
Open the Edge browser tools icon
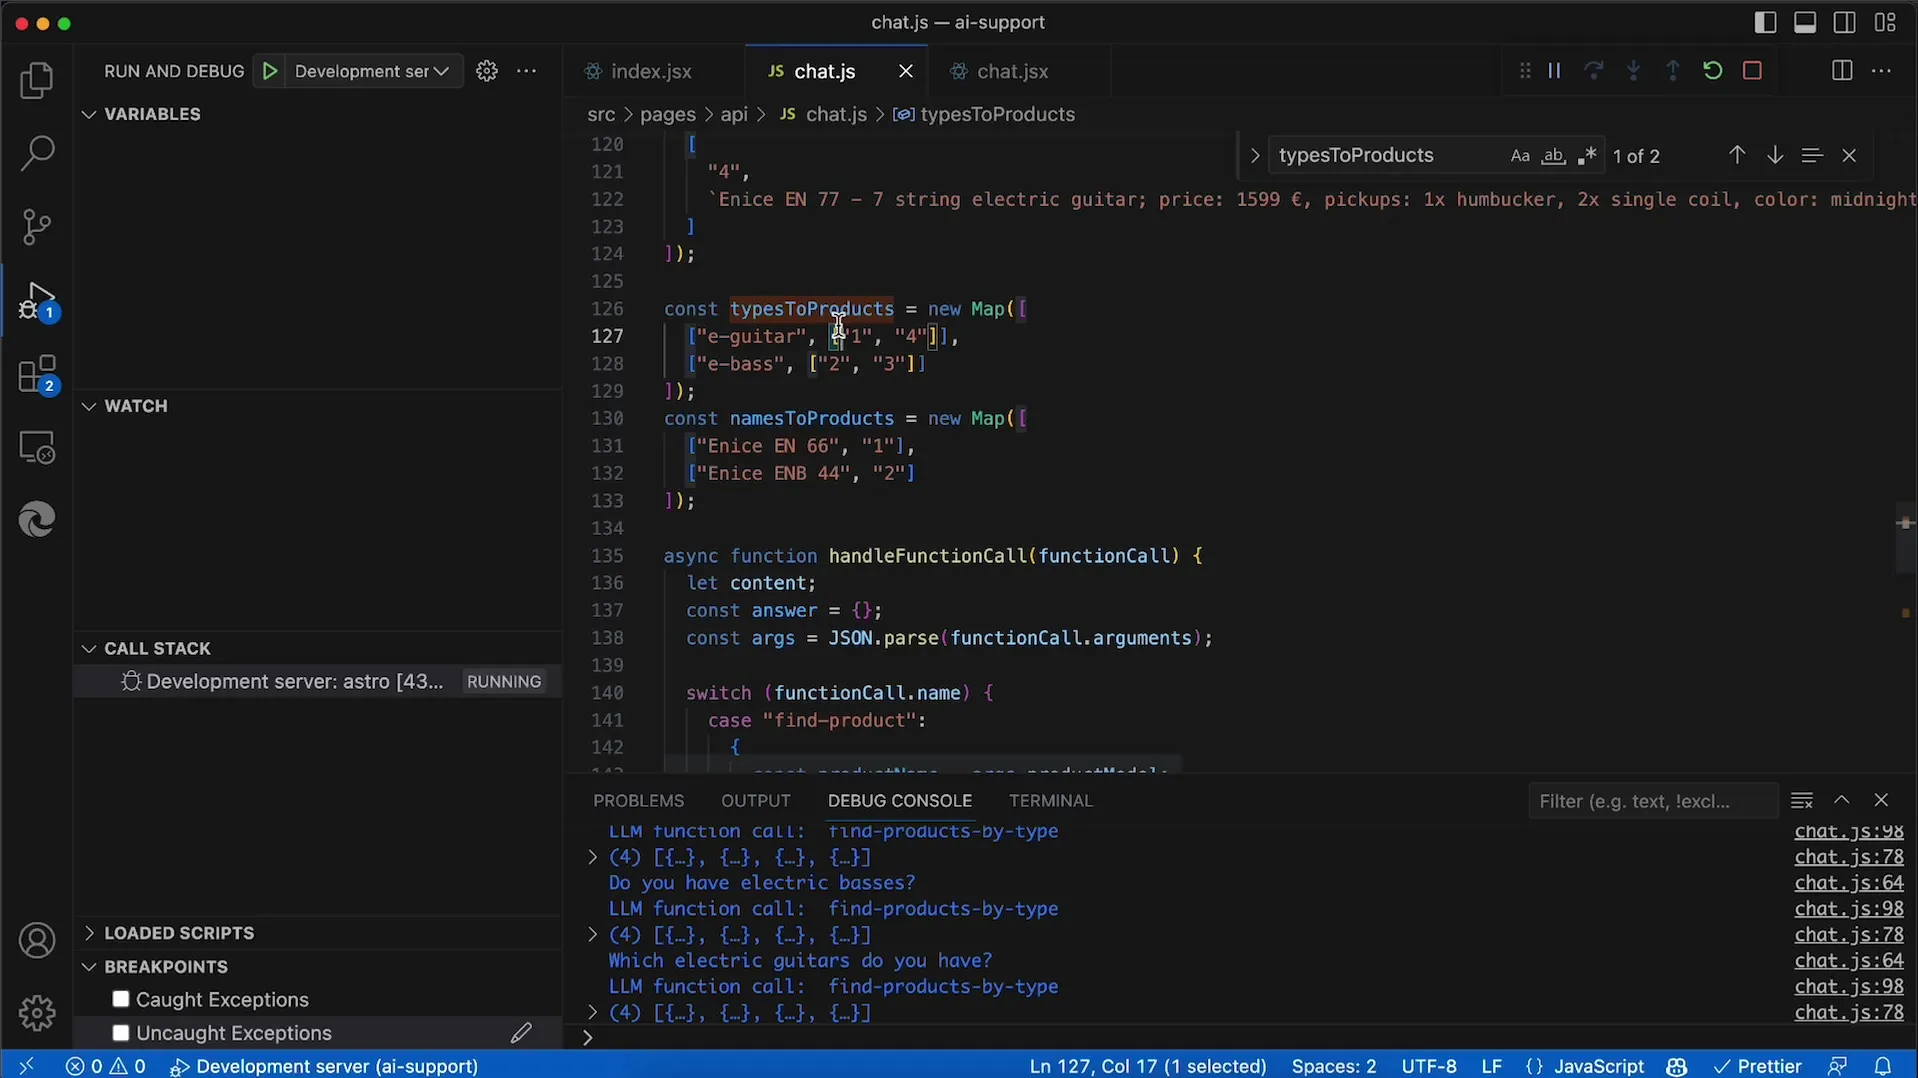tap(37, 520)
